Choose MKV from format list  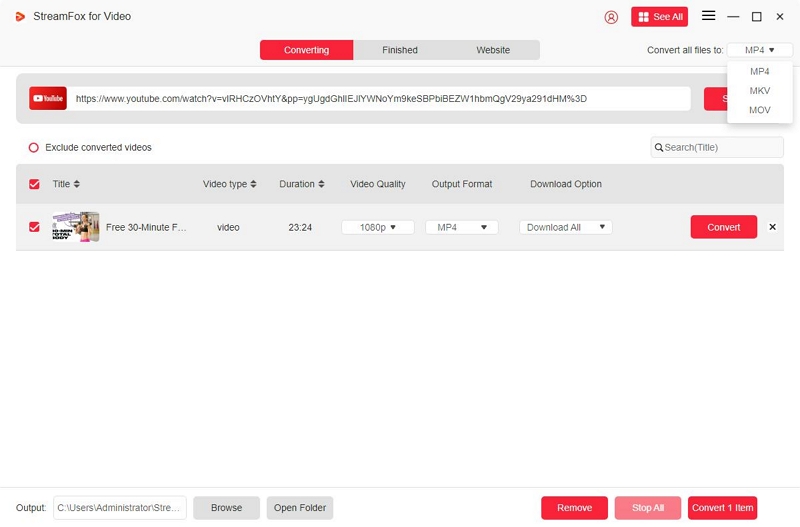coord(760,91)
